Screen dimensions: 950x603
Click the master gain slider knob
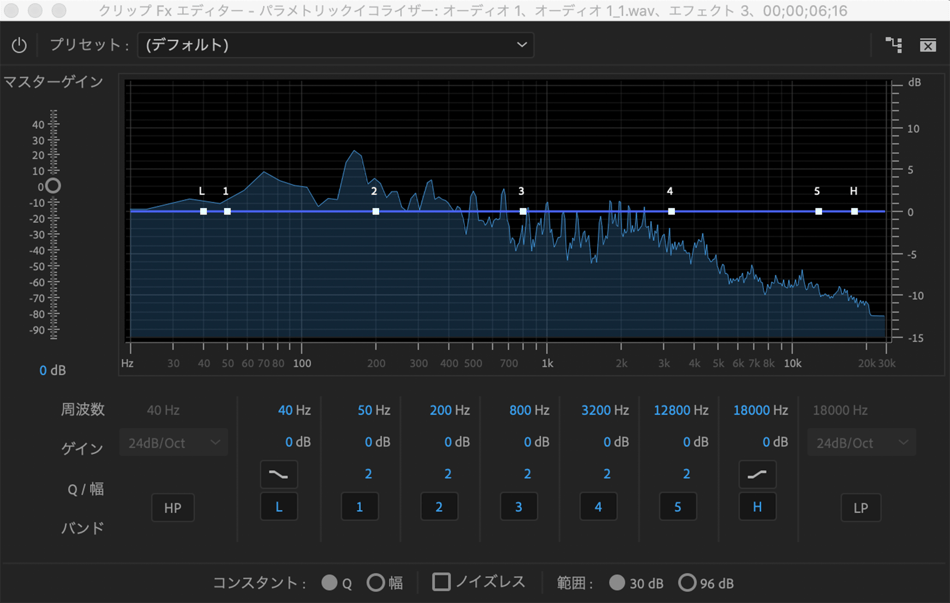click(53, 186)
